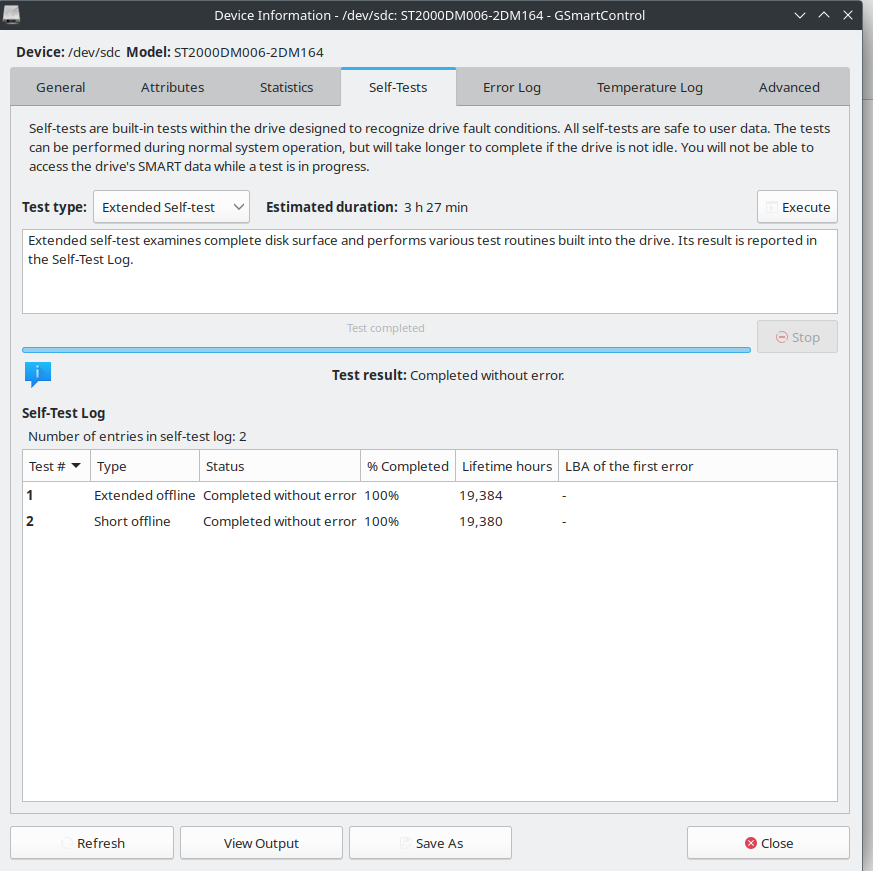Select the Short offline test row

point(430,521)
